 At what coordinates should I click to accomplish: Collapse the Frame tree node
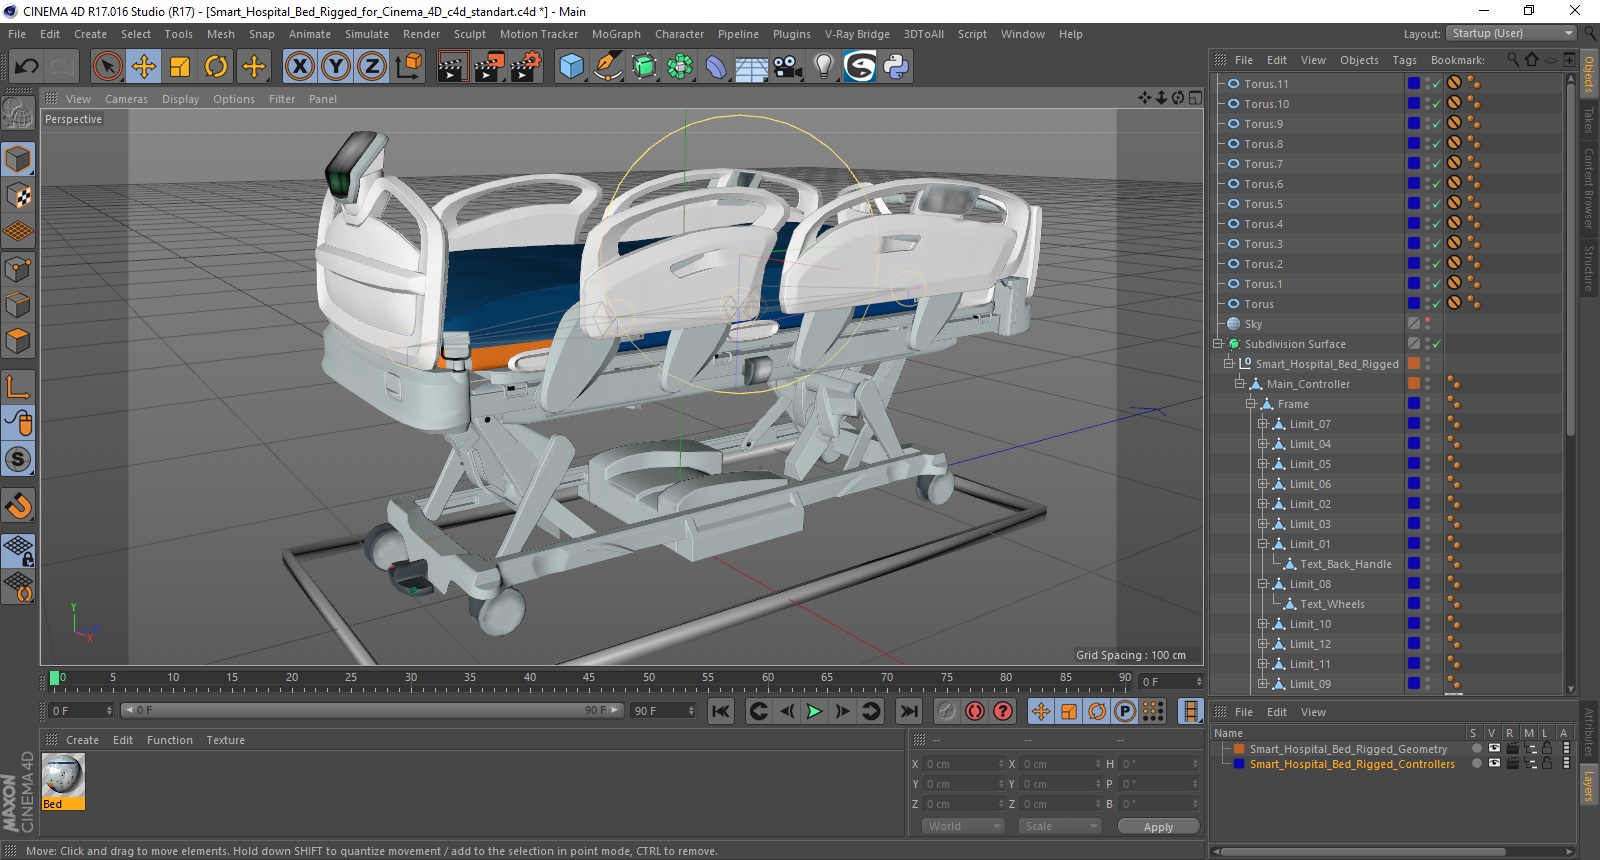pos(1251,404)
